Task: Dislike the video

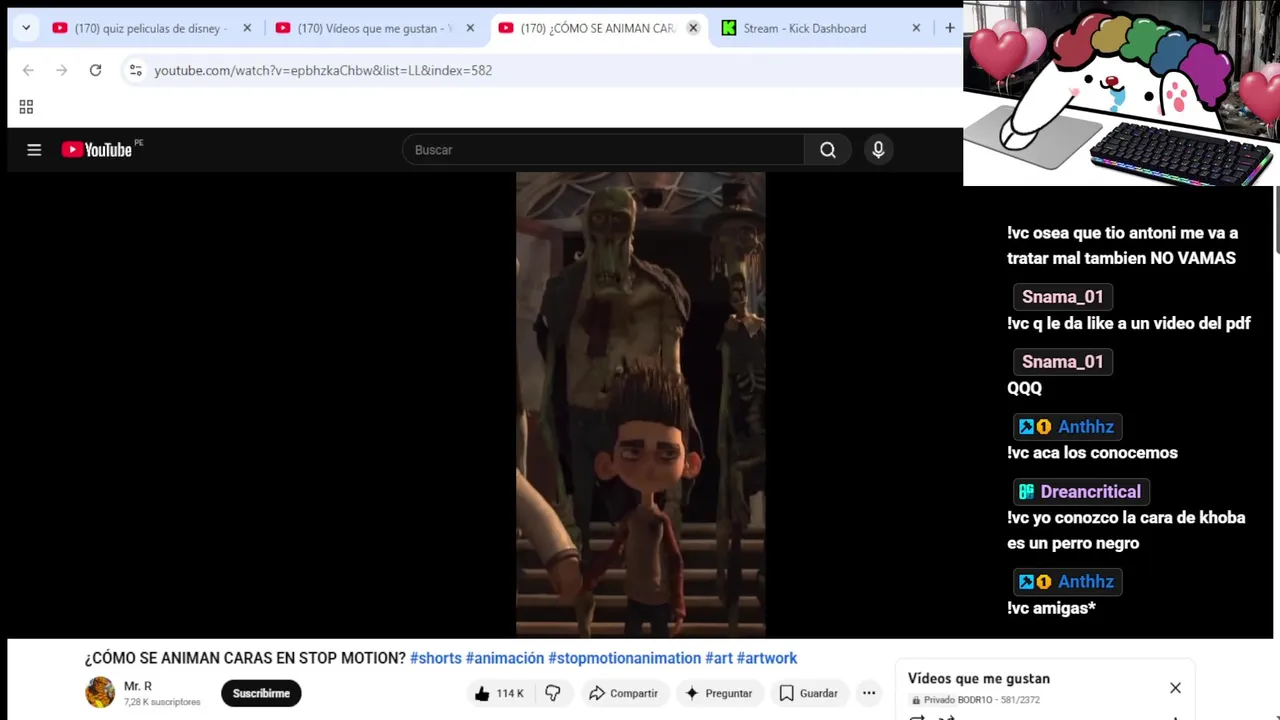Action: [x=552, y=693]
